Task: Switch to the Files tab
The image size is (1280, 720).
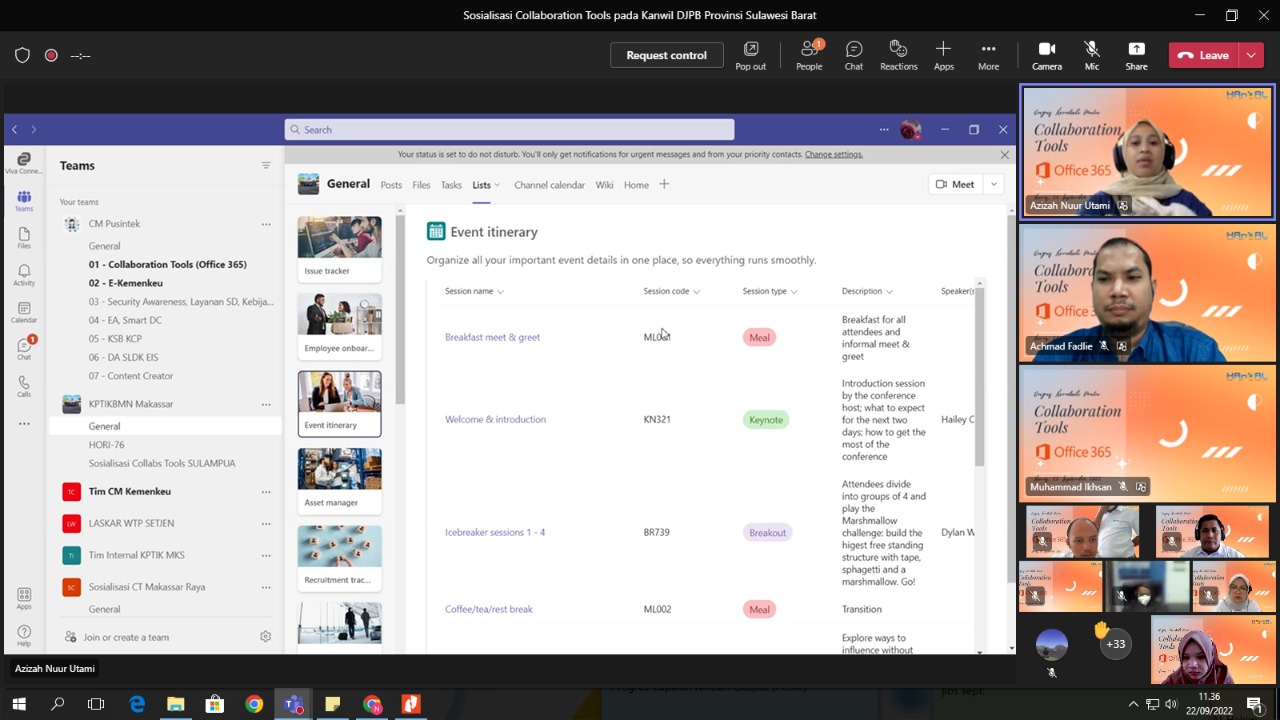Action: point(421,185)
